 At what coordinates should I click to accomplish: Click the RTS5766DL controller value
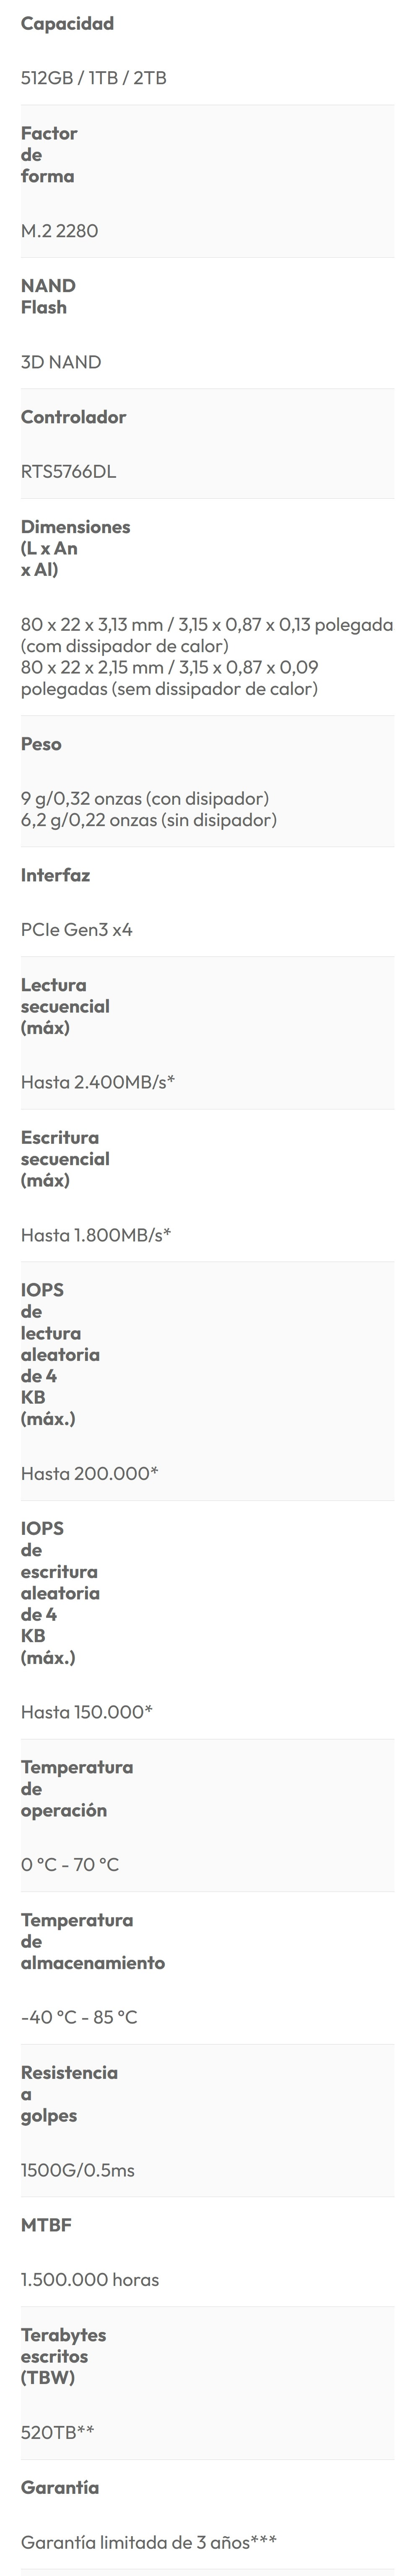pos(68,472)
